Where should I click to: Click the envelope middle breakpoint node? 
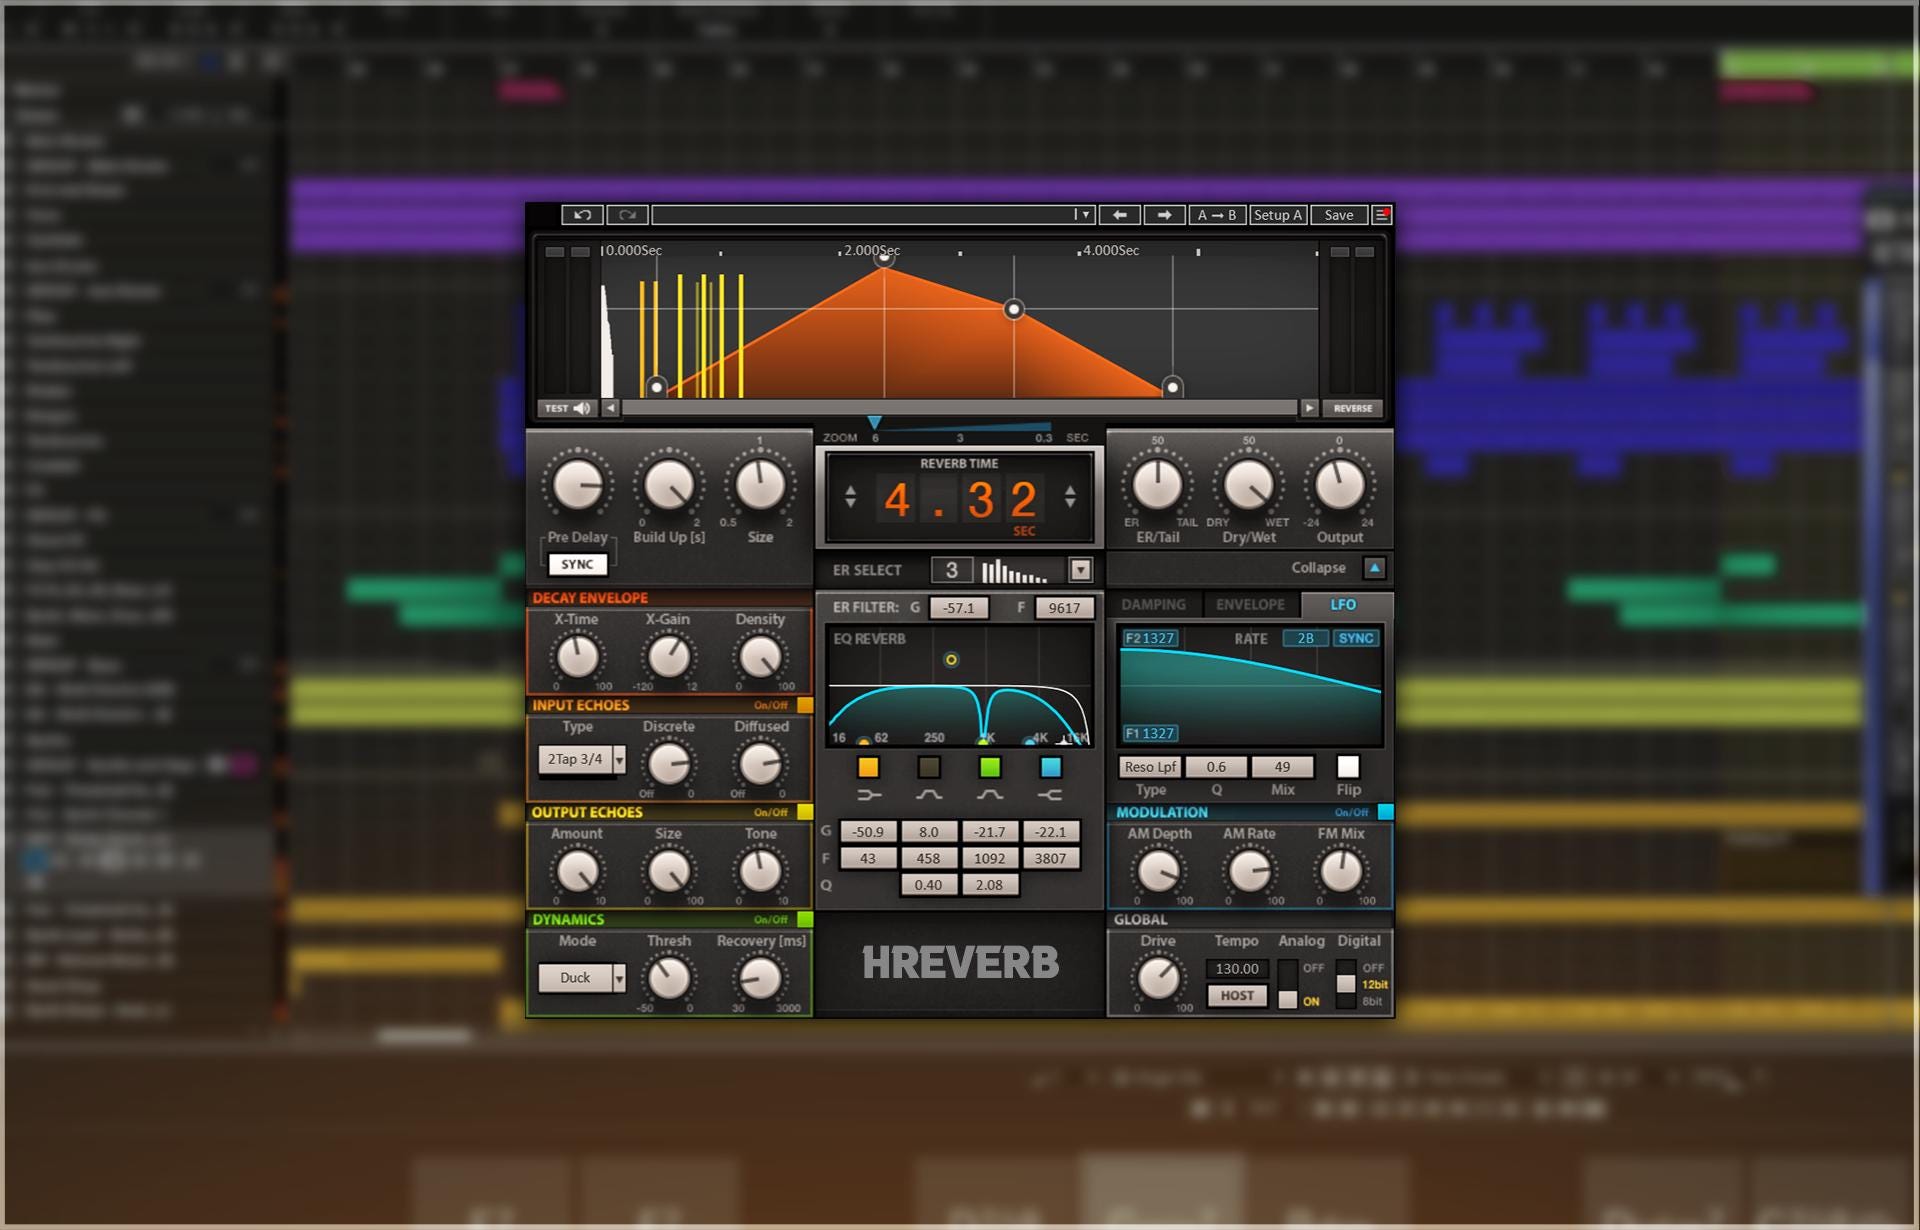(1014, 309)
